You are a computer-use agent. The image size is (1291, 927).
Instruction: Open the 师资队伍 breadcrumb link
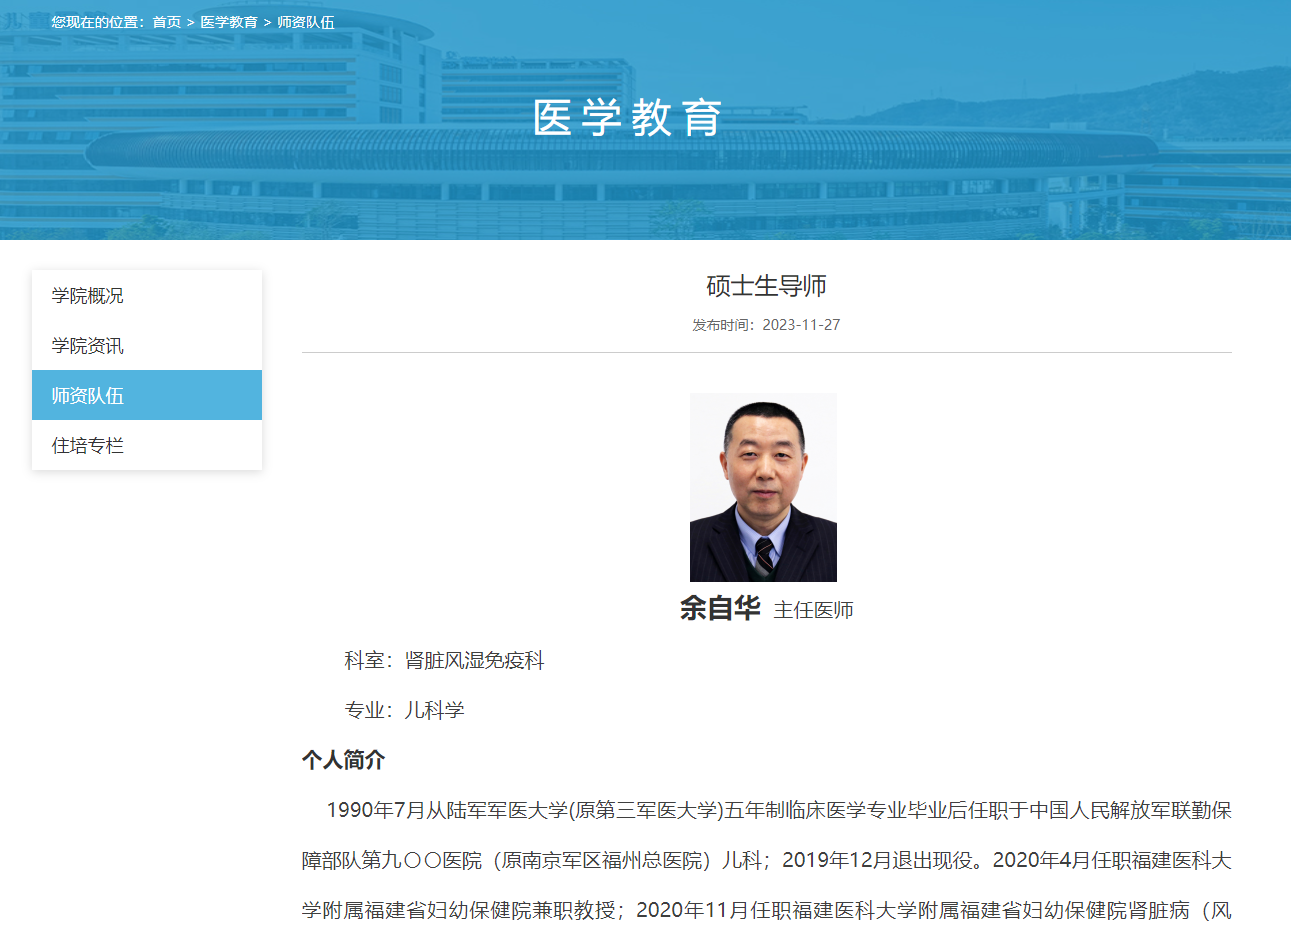click(306, 22)
